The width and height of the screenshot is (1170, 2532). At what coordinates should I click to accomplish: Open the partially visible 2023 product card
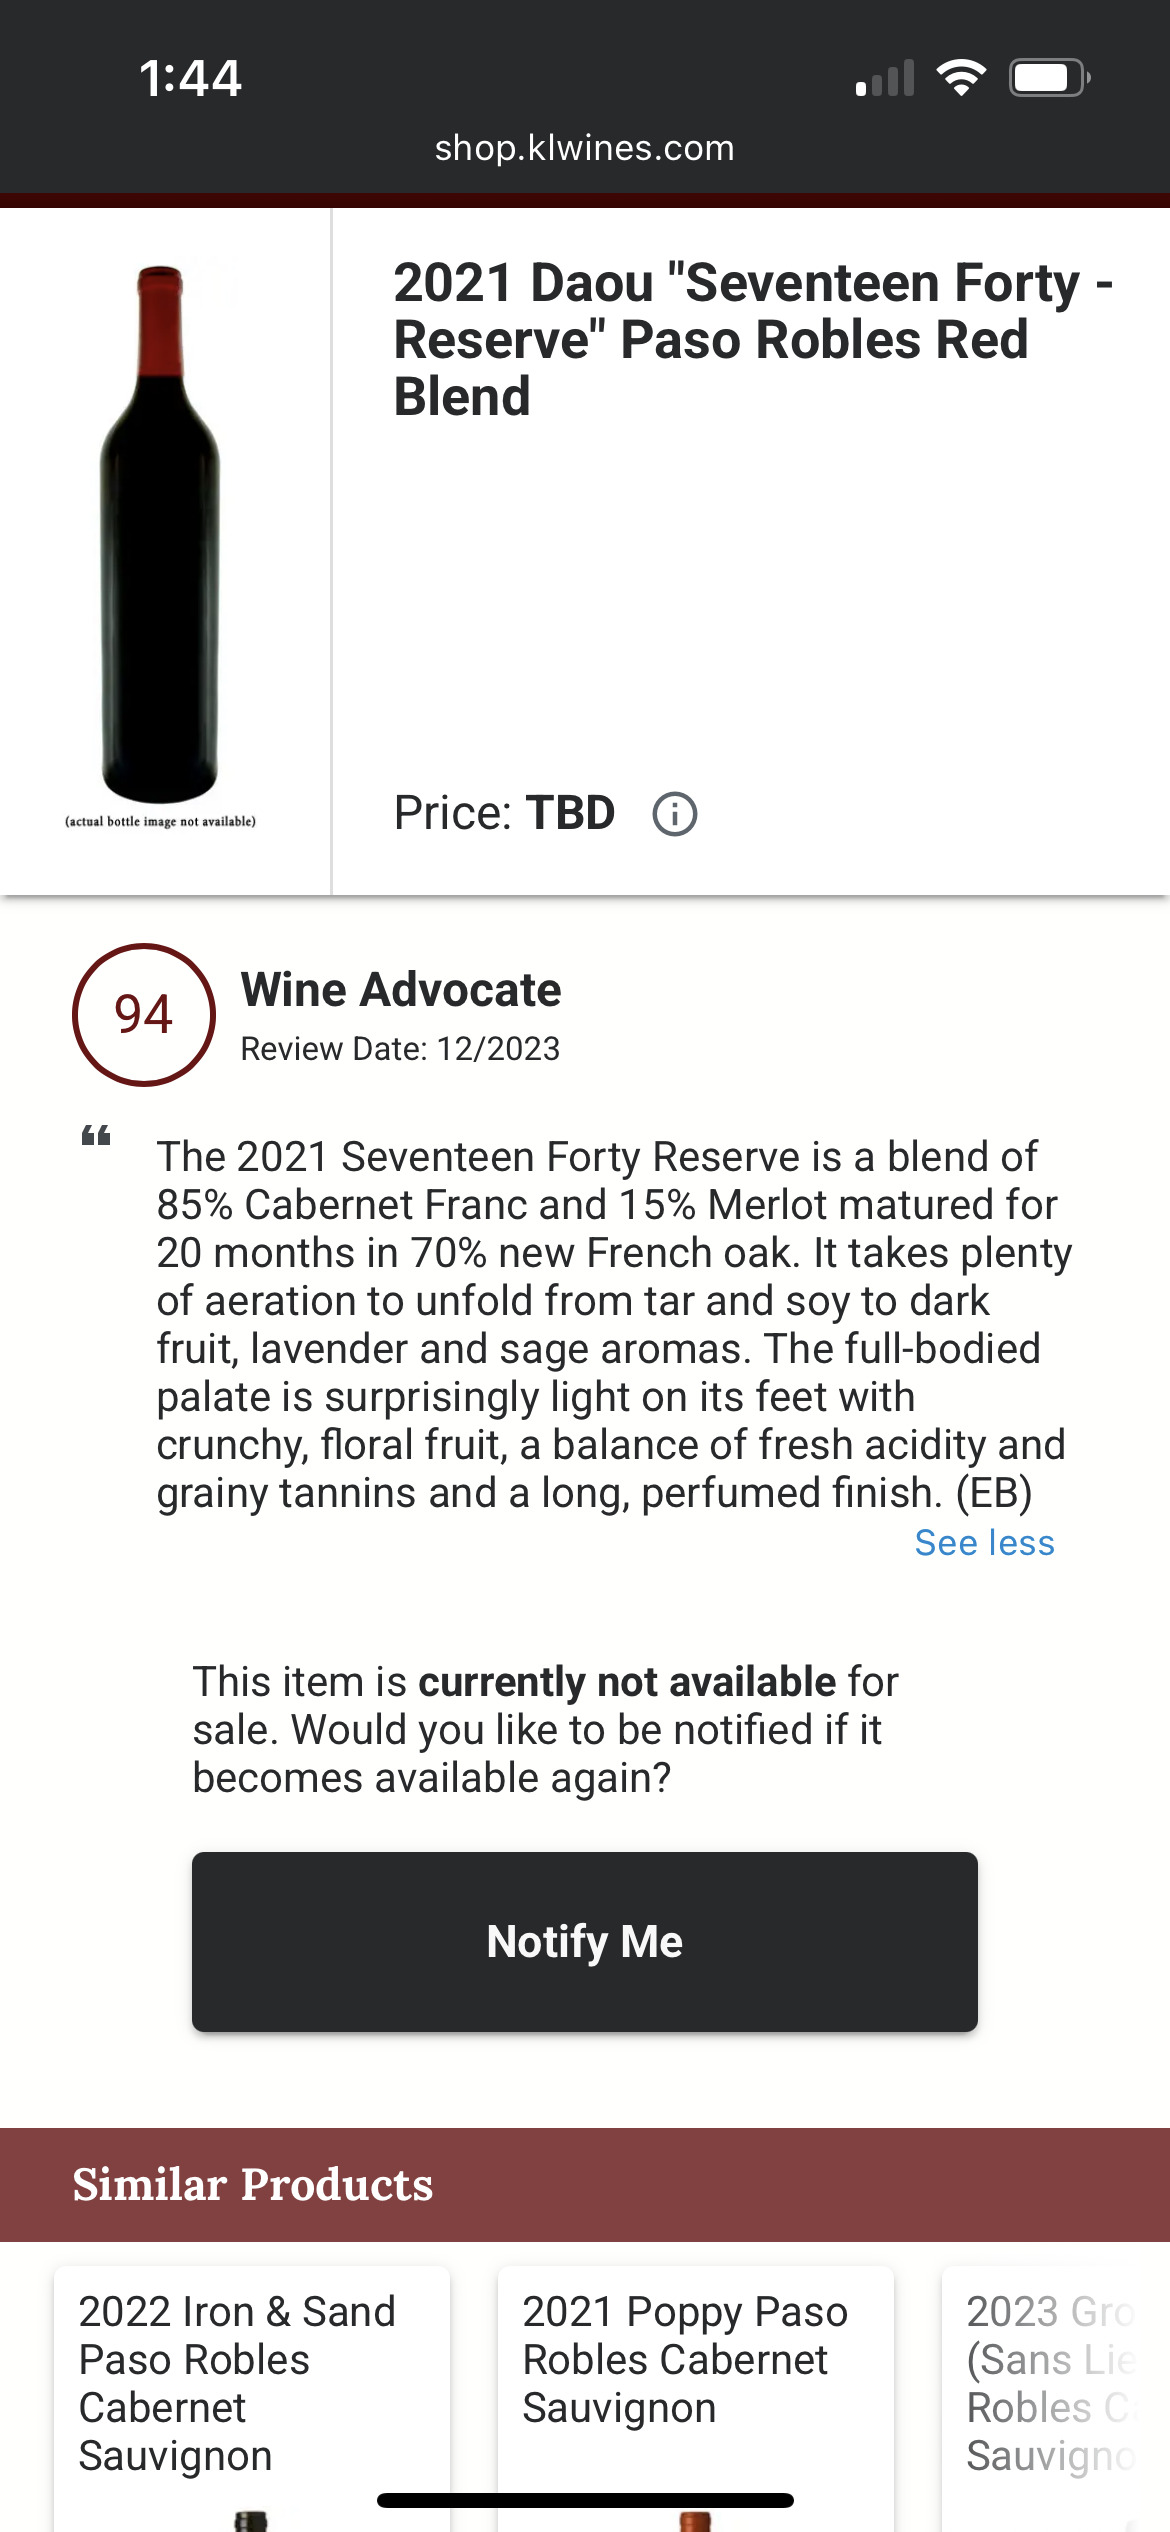click(1052, 2382)
